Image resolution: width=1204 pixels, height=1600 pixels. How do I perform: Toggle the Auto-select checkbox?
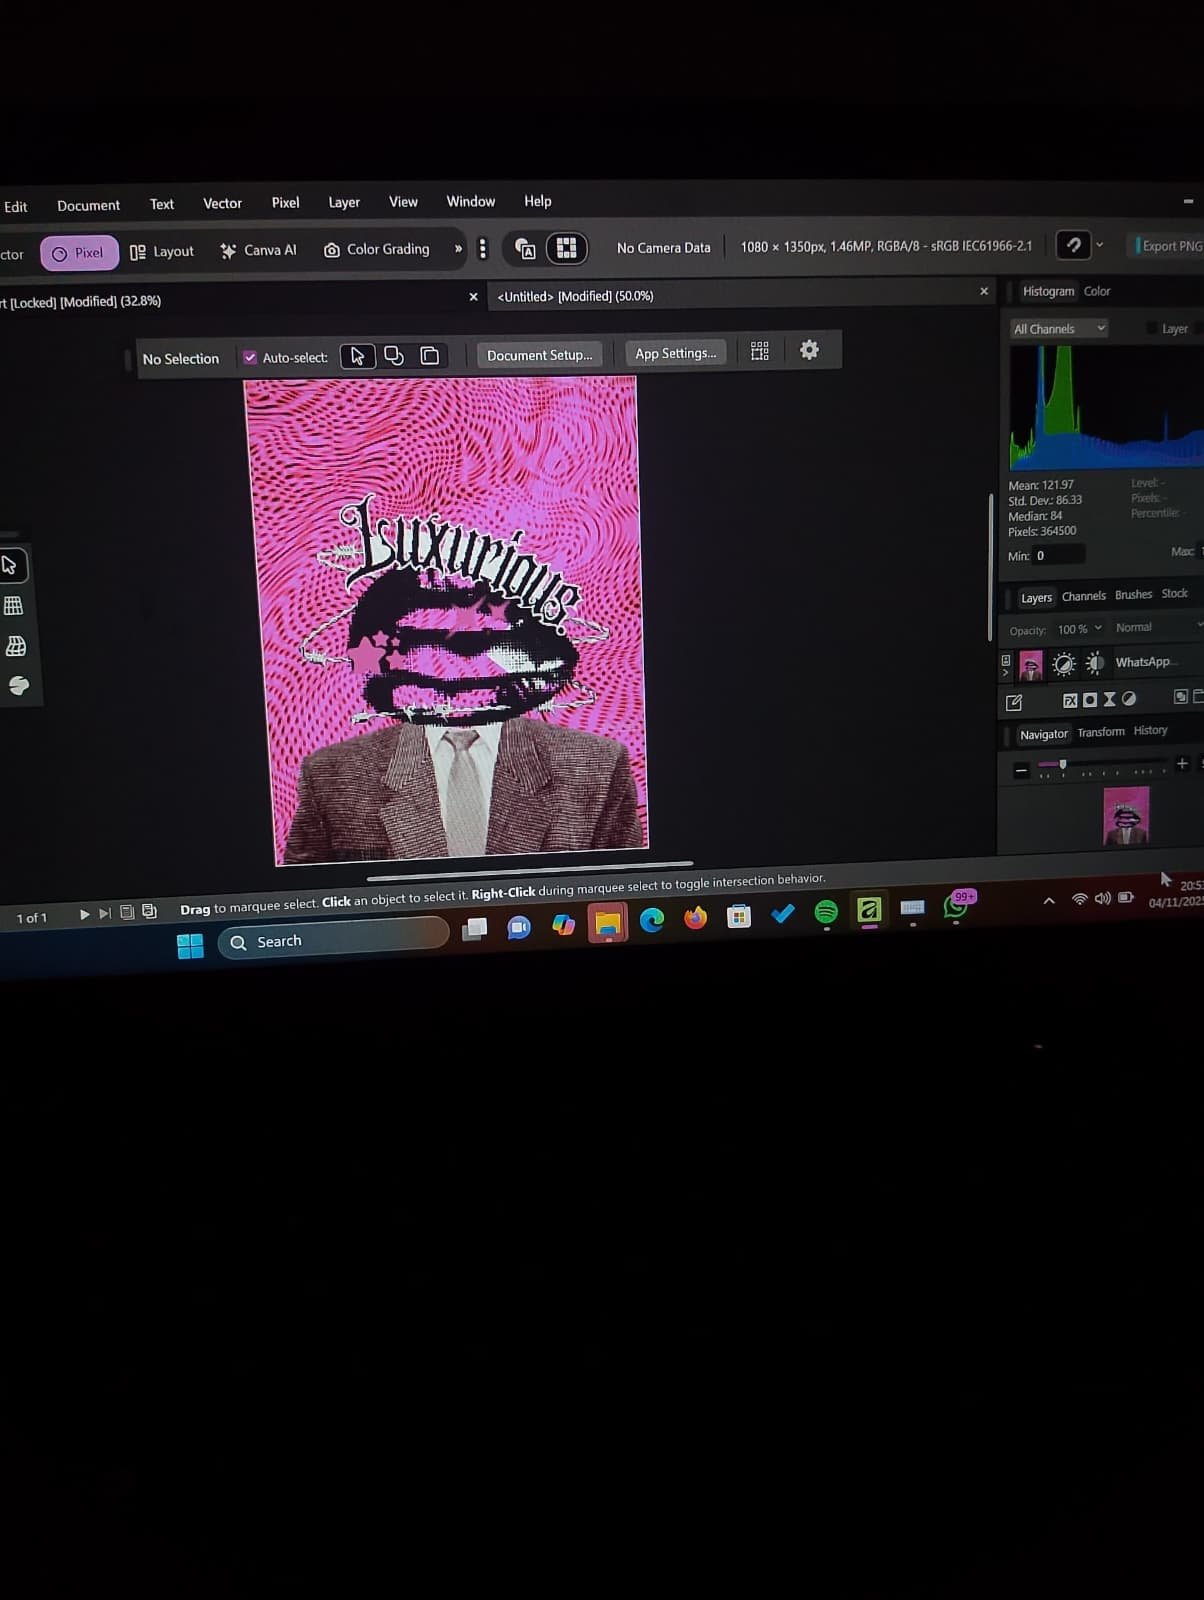[x=250, y=357]
